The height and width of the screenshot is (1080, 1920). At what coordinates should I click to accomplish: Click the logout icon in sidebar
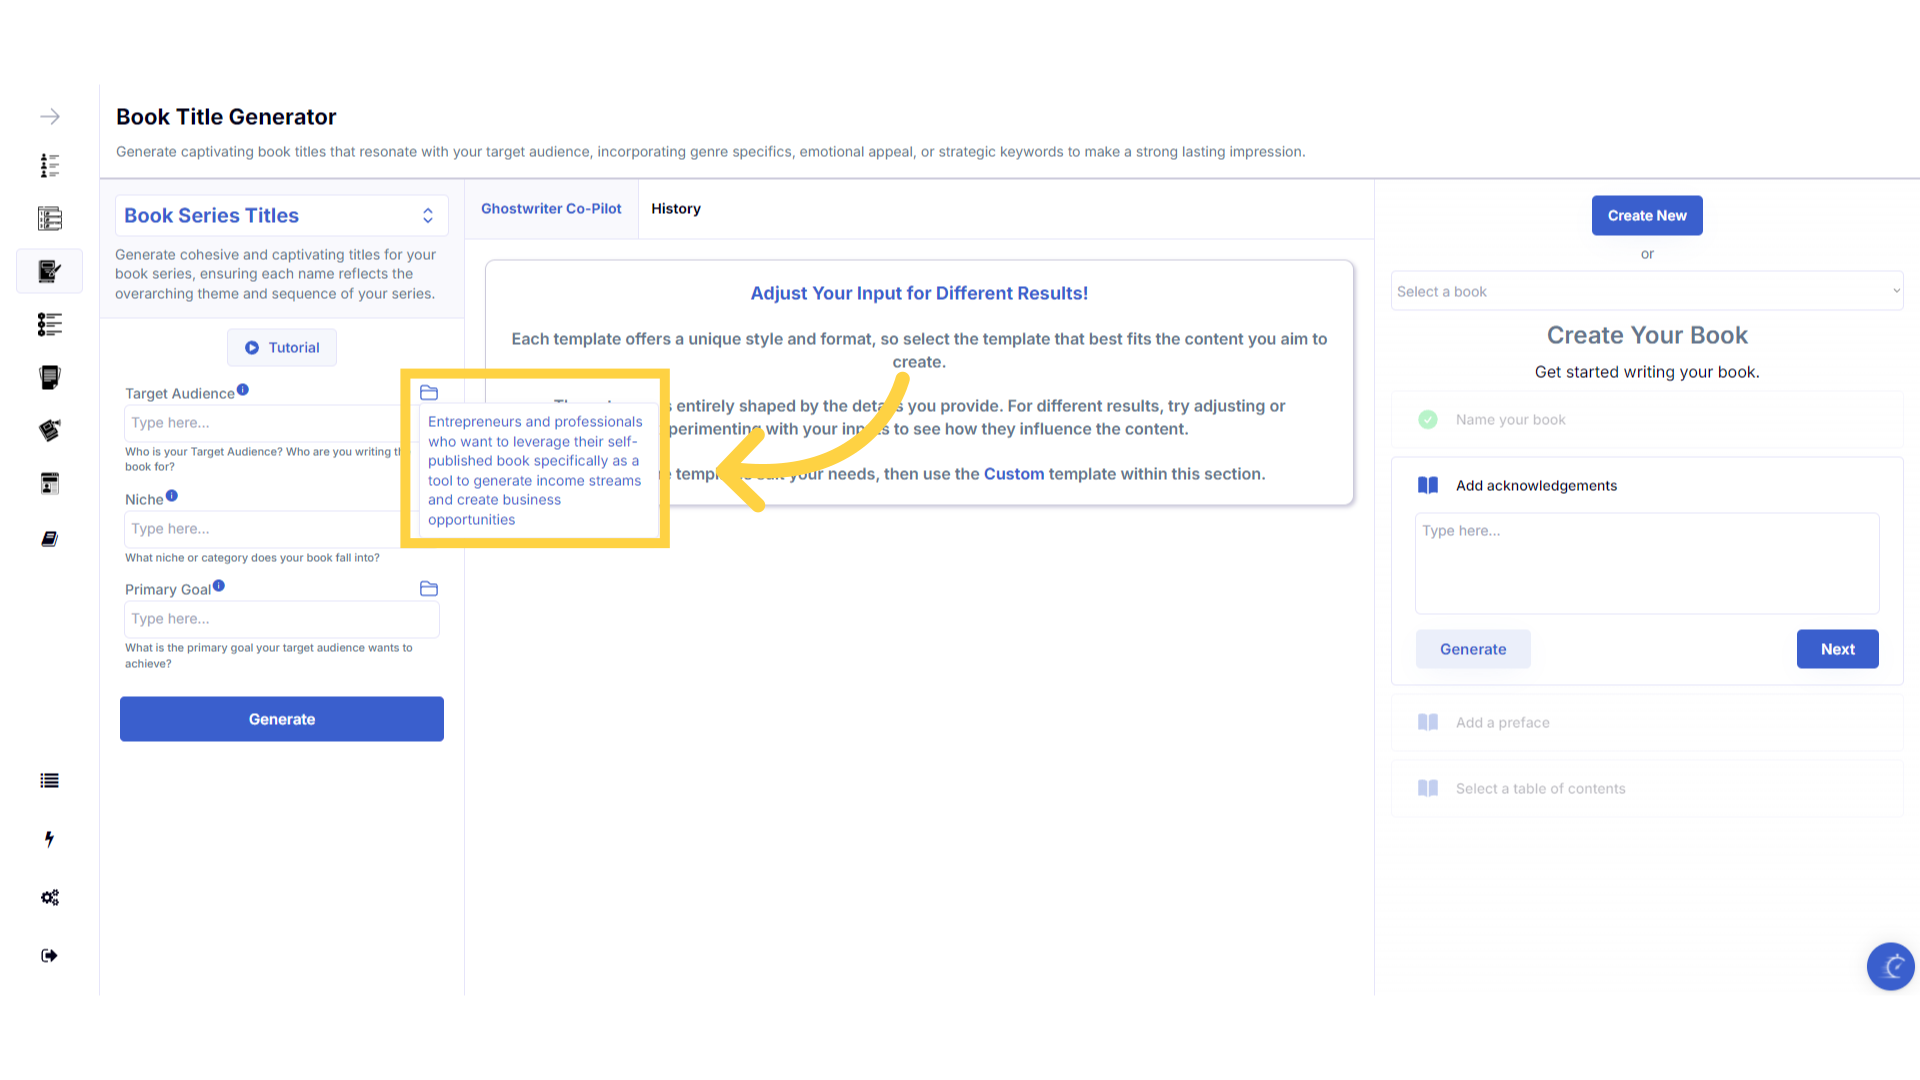(49, 955)
